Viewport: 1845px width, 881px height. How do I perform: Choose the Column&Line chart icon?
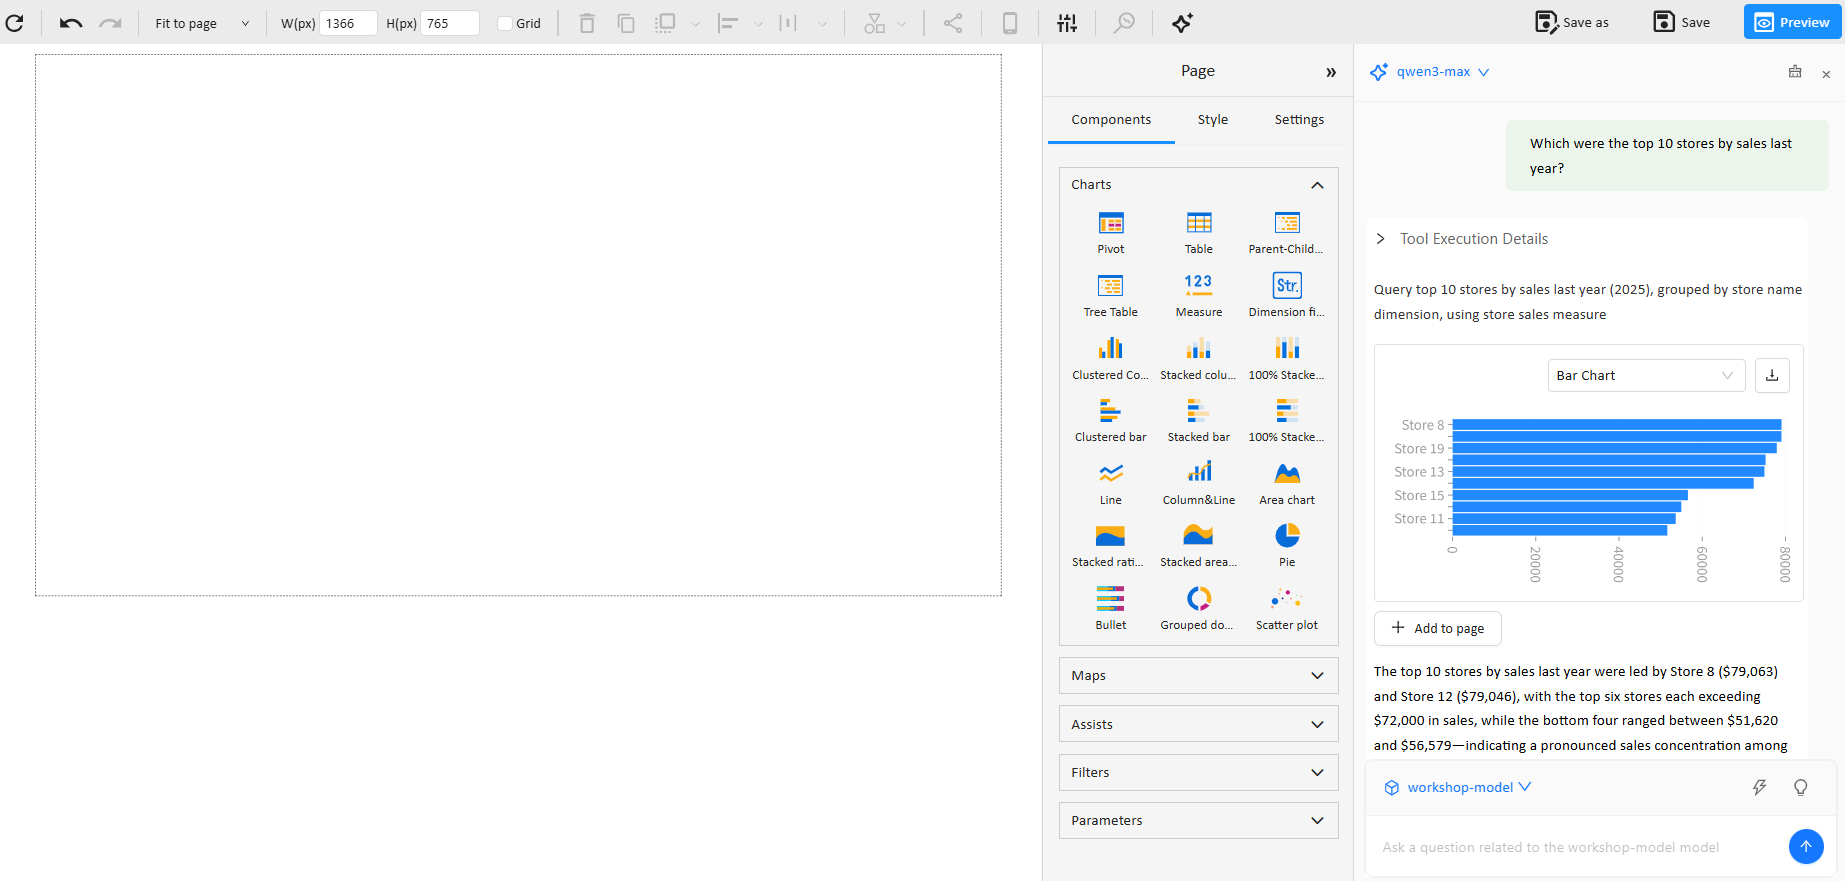point(1198,482)
